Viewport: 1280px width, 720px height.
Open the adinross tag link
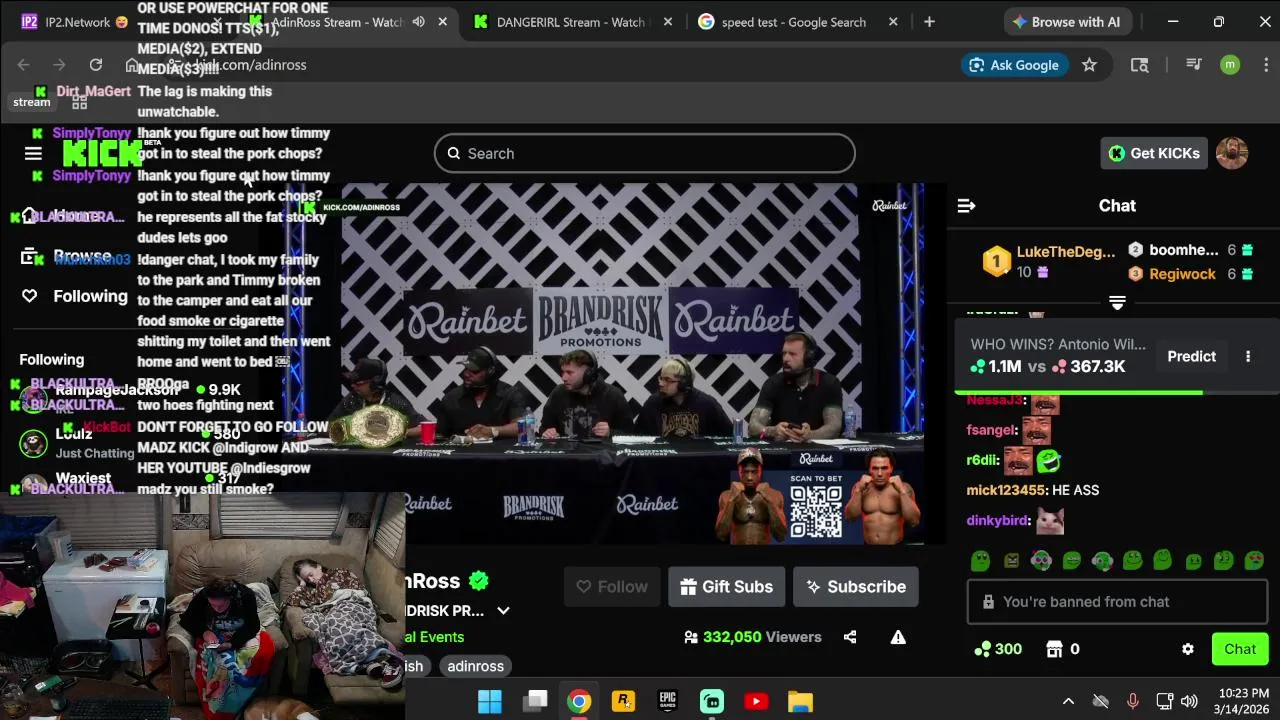(475, 666)
